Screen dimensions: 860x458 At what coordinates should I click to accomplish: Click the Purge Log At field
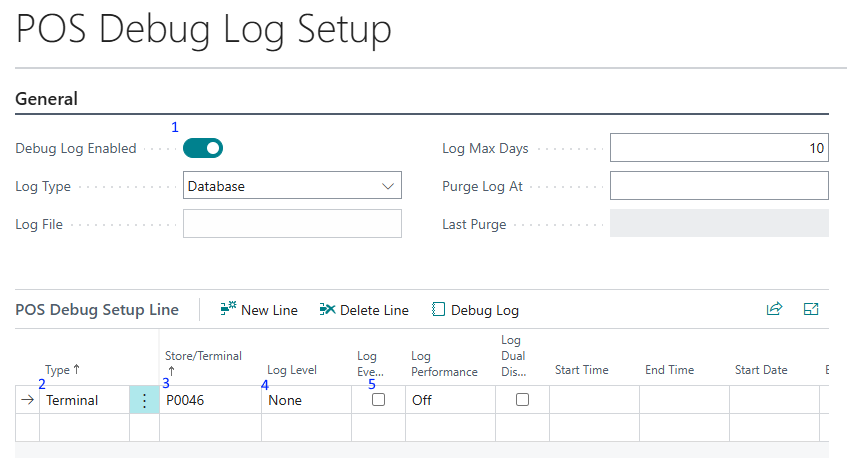point(719,186)
